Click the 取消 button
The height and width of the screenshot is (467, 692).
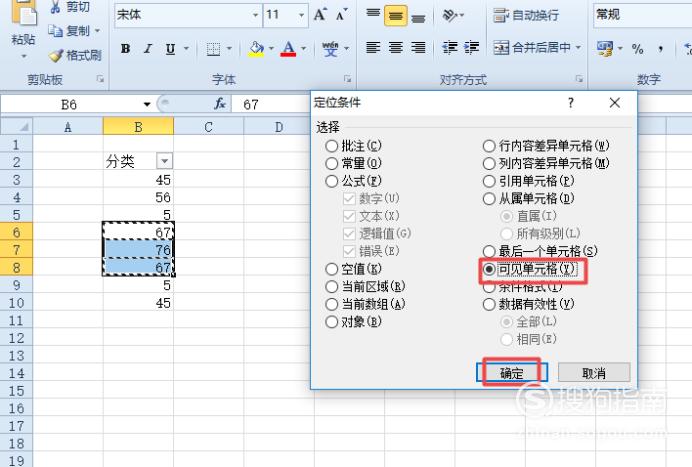coord(594,373)
